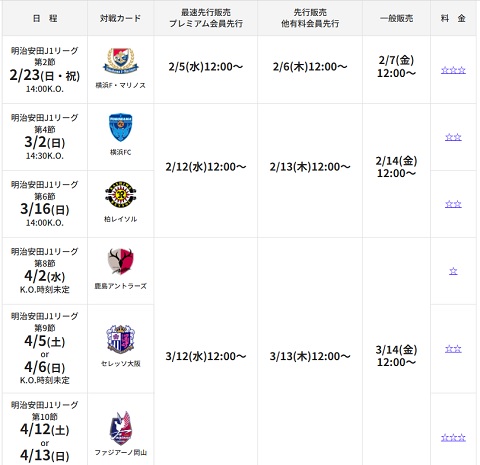Open one-star price link for 4/2 match
The image size is (480, 465).
click(x=453, y=271)
